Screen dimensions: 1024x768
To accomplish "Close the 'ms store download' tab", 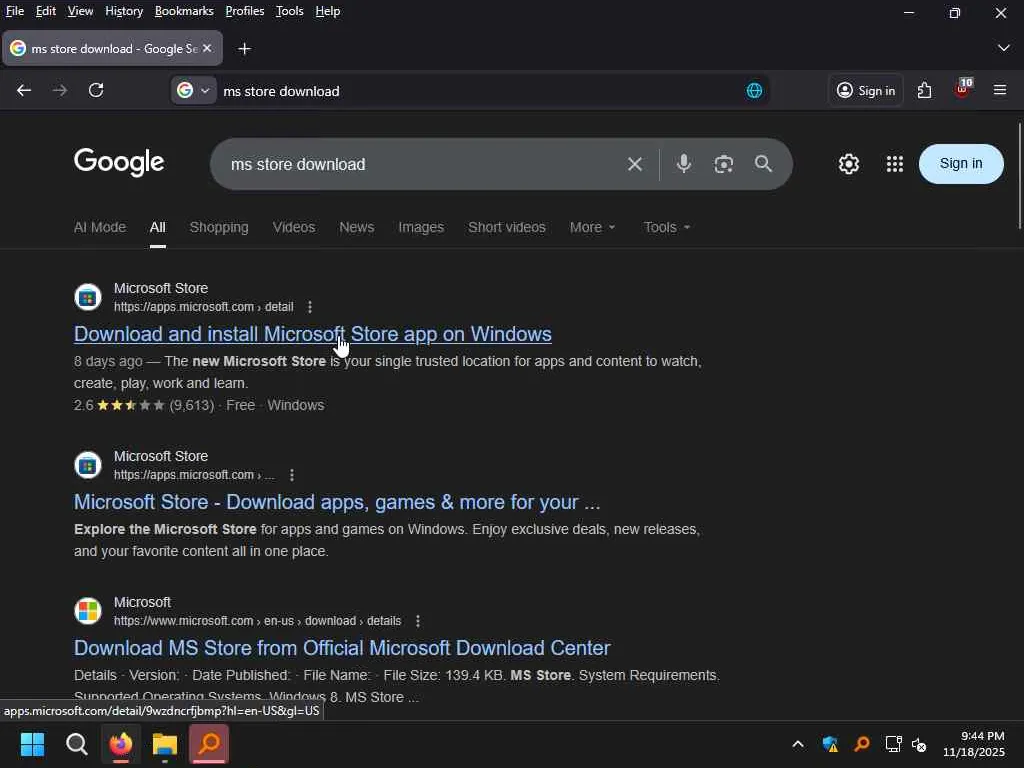I will [x=207, y=48].
